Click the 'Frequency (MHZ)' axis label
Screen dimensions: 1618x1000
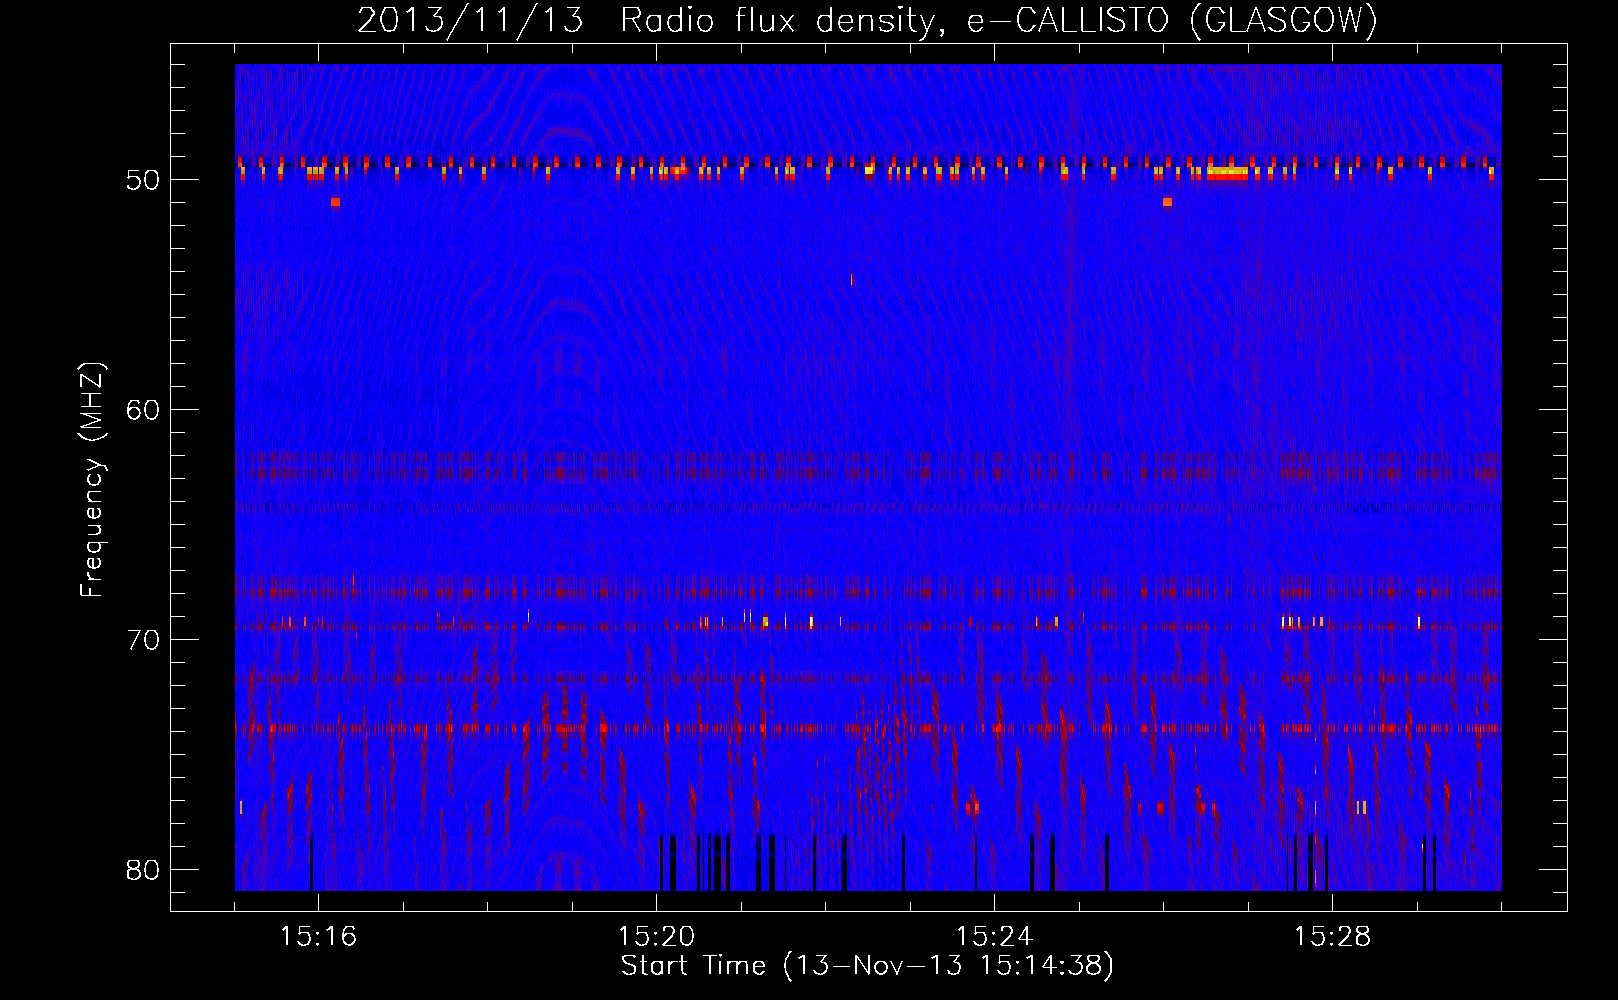click(92, 480)
